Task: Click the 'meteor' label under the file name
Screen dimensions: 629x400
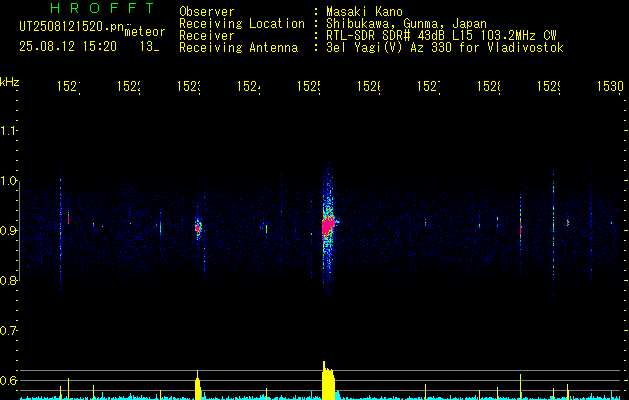Action: (145, 32)
